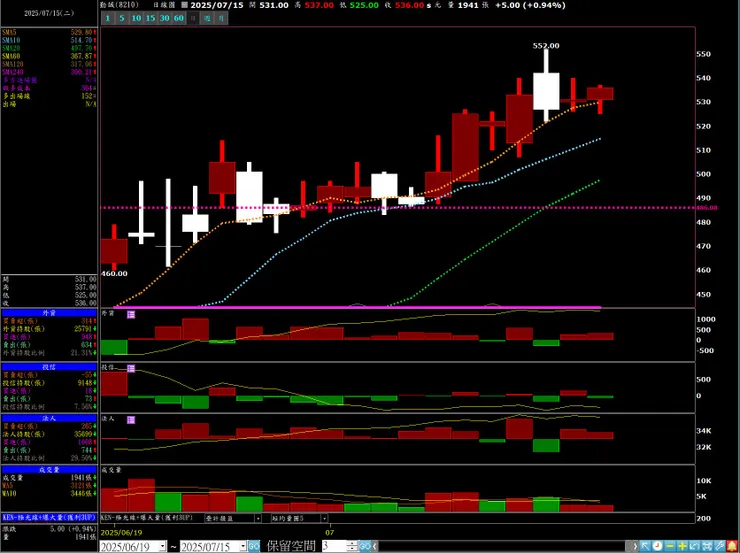Click the yellow minus zoom-out icon
This screenshot has height=553, width=740.
click(670, 546)
